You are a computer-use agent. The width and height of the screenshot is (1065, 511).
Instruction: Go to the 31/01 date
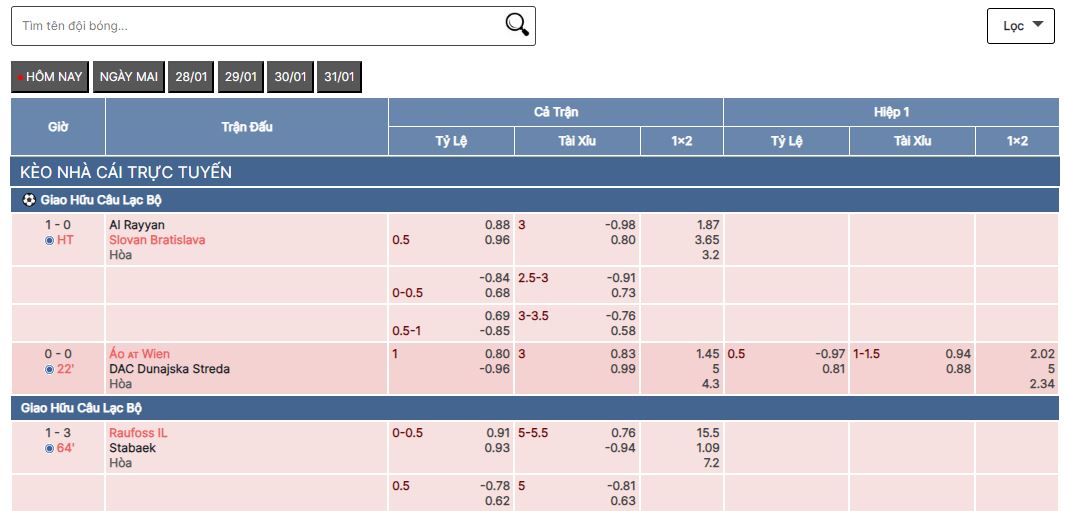pyautogui.click(x=339, y=77)
